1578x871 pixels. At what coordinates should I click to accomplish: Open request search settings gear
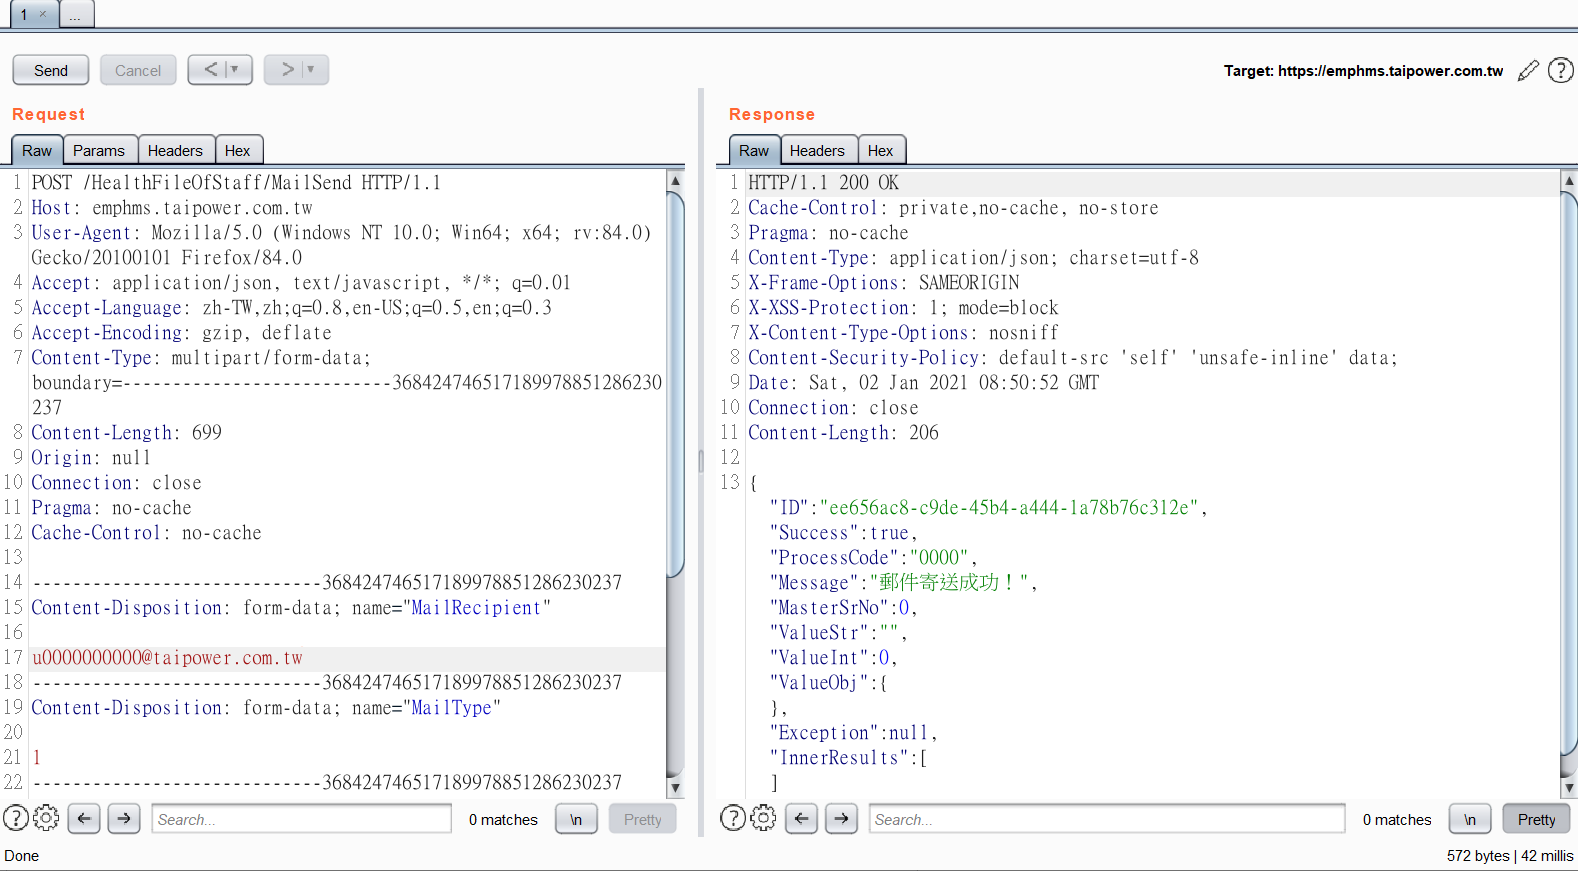(x=46, y=818)
